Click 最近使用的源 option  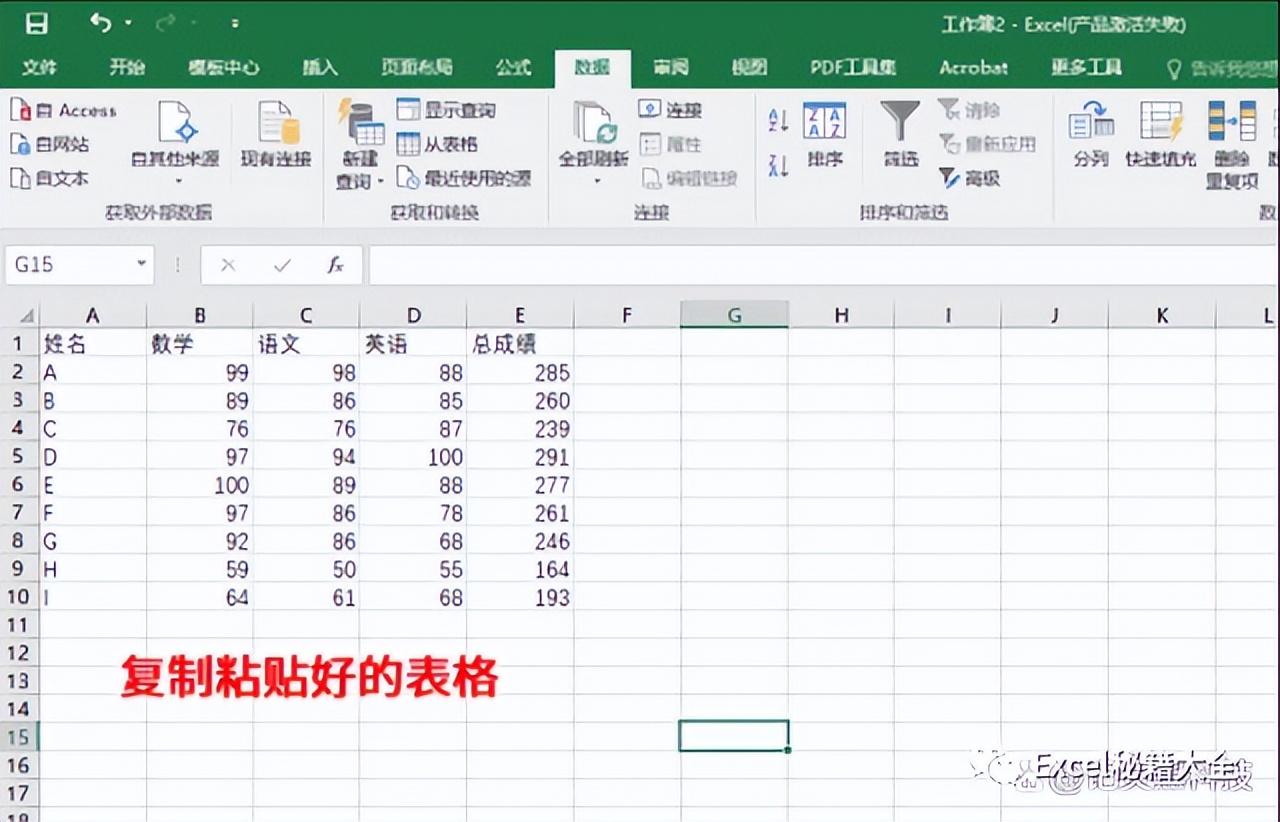(x=464, y=178)
